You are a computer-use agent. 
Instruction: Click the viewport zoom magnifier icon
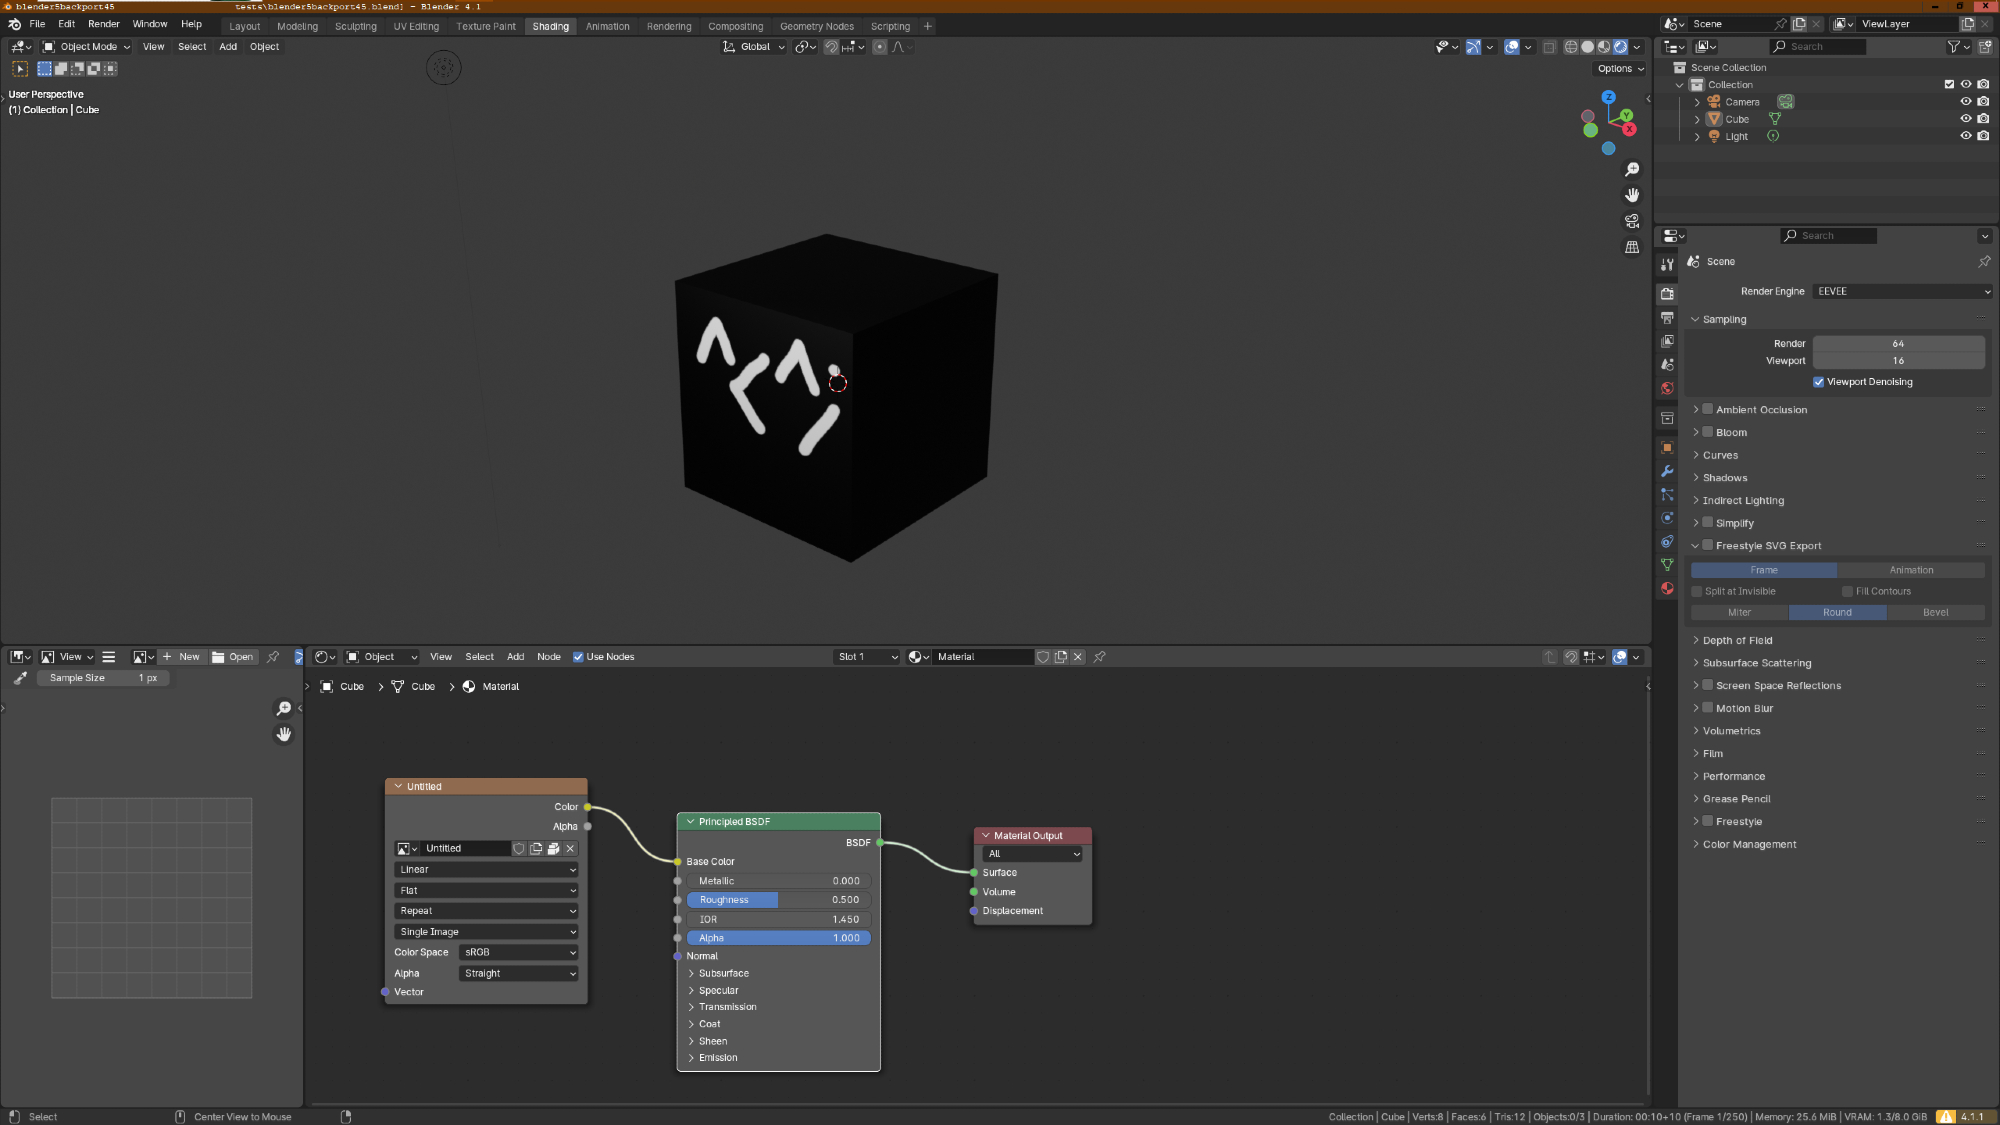[1632, 170]
